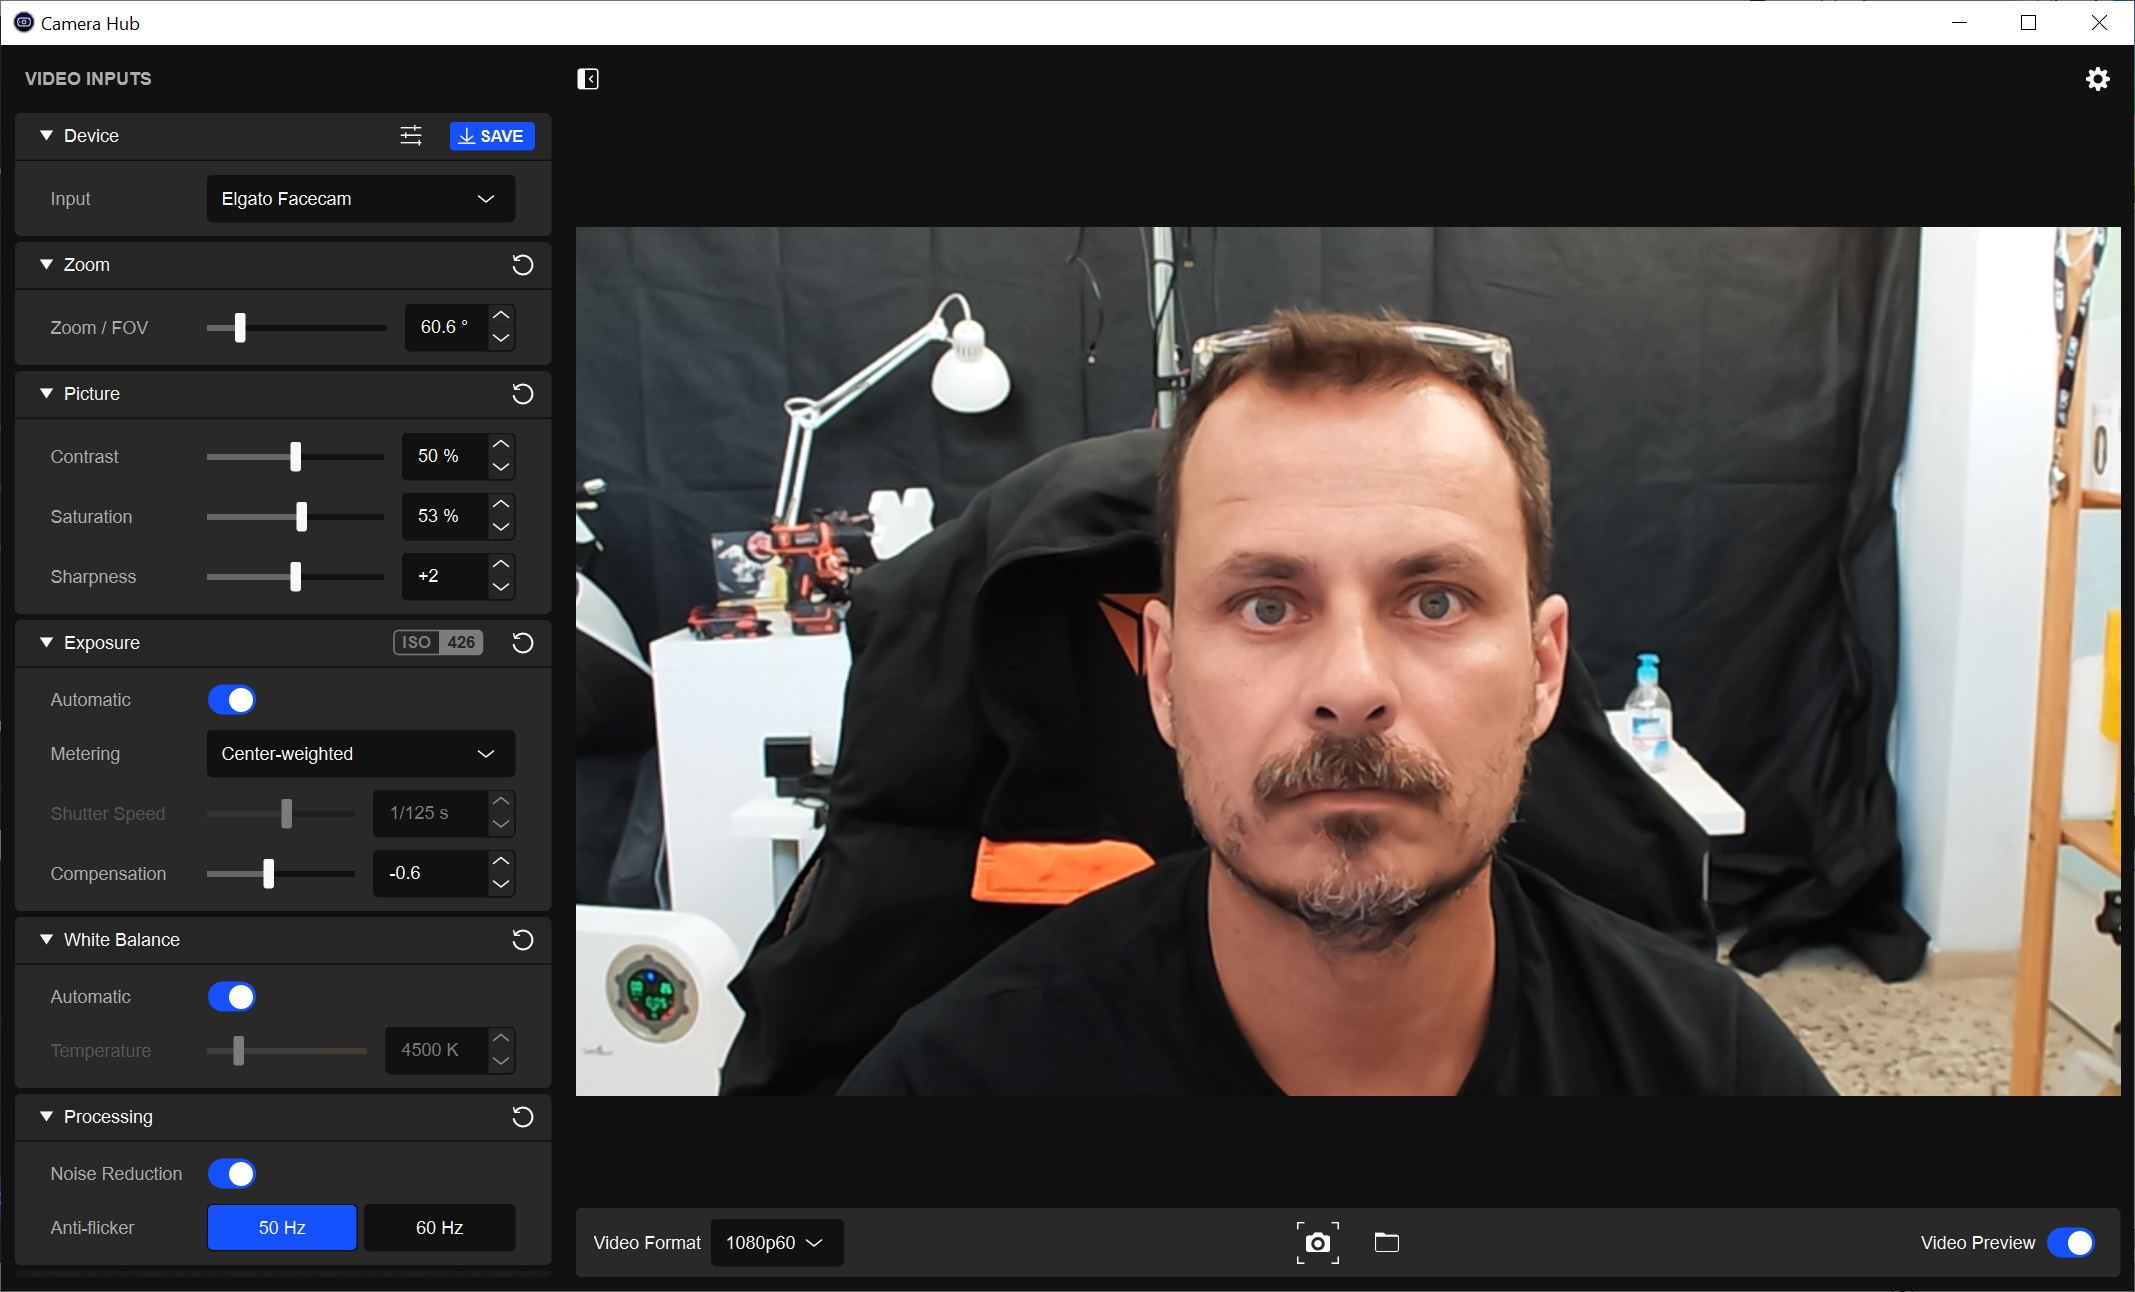This screenshot has width=2135, height=1292.
Task: Open the settings gear
Action: tap(2097, 79)
